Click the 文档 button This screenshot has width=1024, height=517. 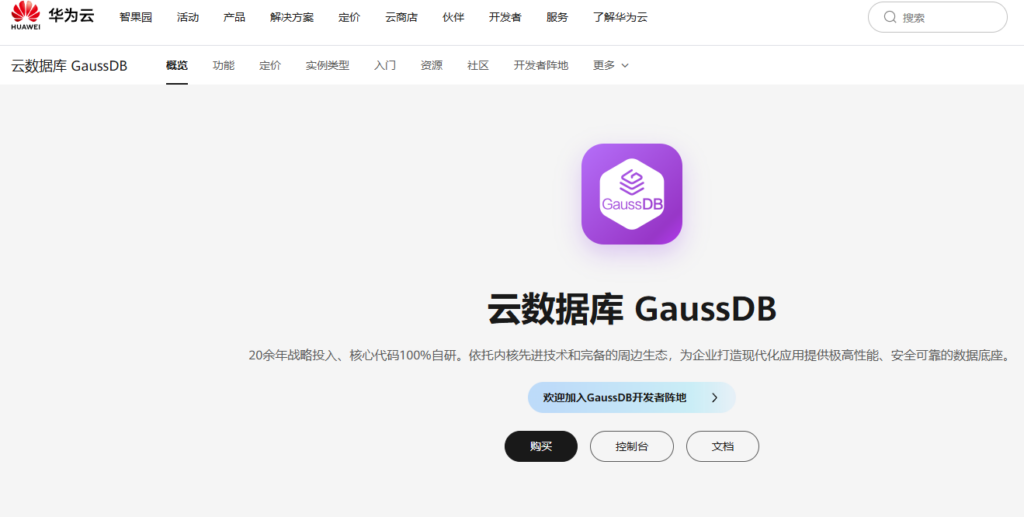pyautogui.click(x=722, y=446)
